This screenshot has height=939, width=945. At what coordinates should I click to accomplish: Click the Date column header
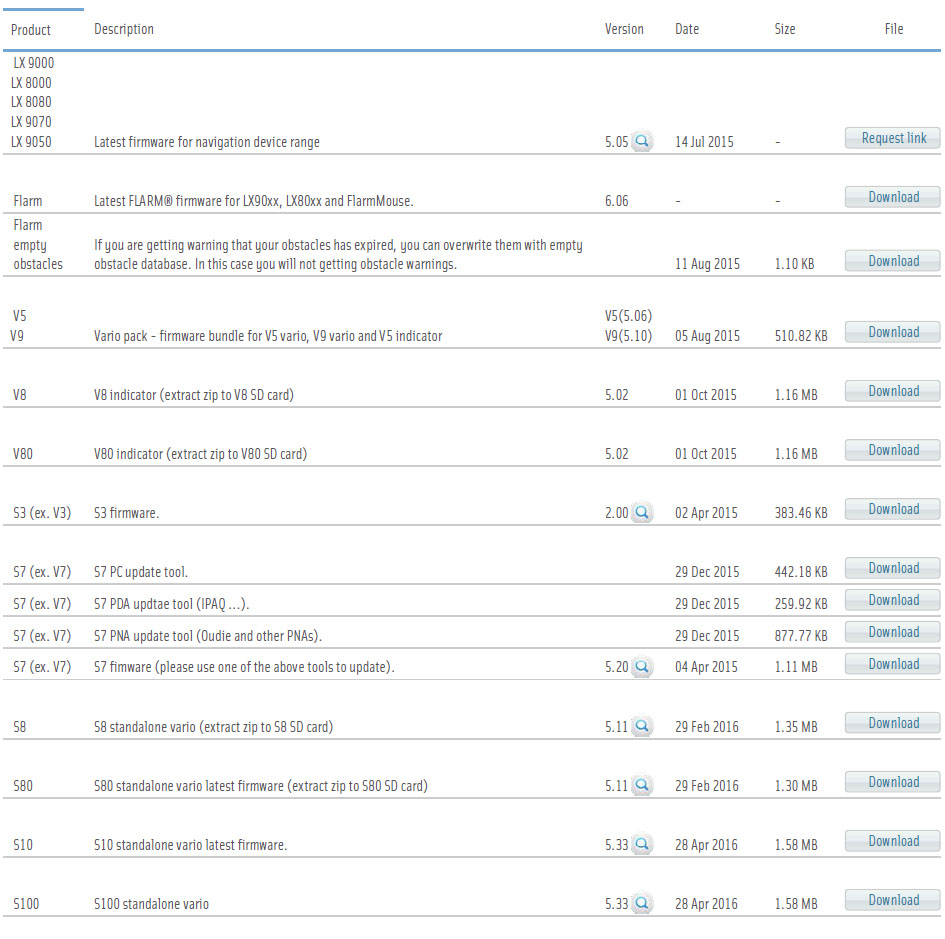tap(687, 29)
